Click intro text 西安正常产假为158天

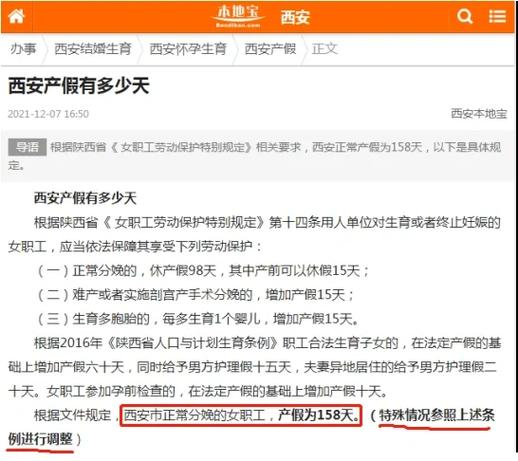(x=367, y=147)
